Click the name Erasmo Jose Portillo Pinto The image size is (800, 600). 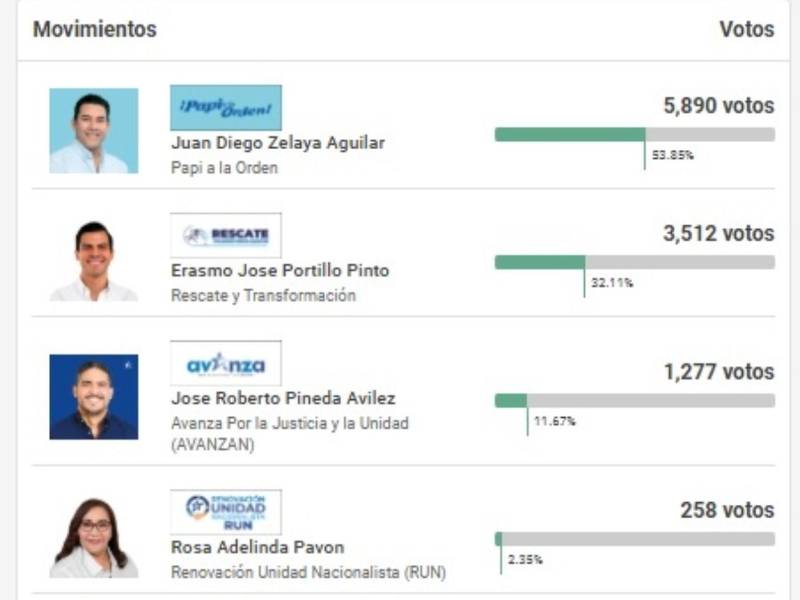point(280,271)
